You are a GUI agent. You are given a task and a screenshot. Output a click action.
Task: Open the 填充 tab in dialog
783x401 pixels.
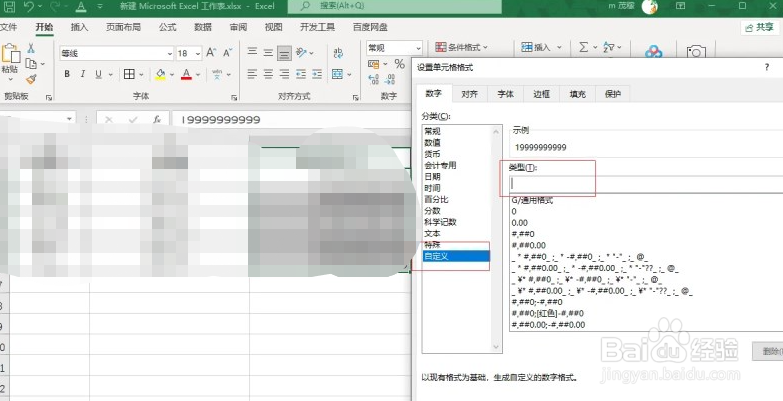click(577, 94)
